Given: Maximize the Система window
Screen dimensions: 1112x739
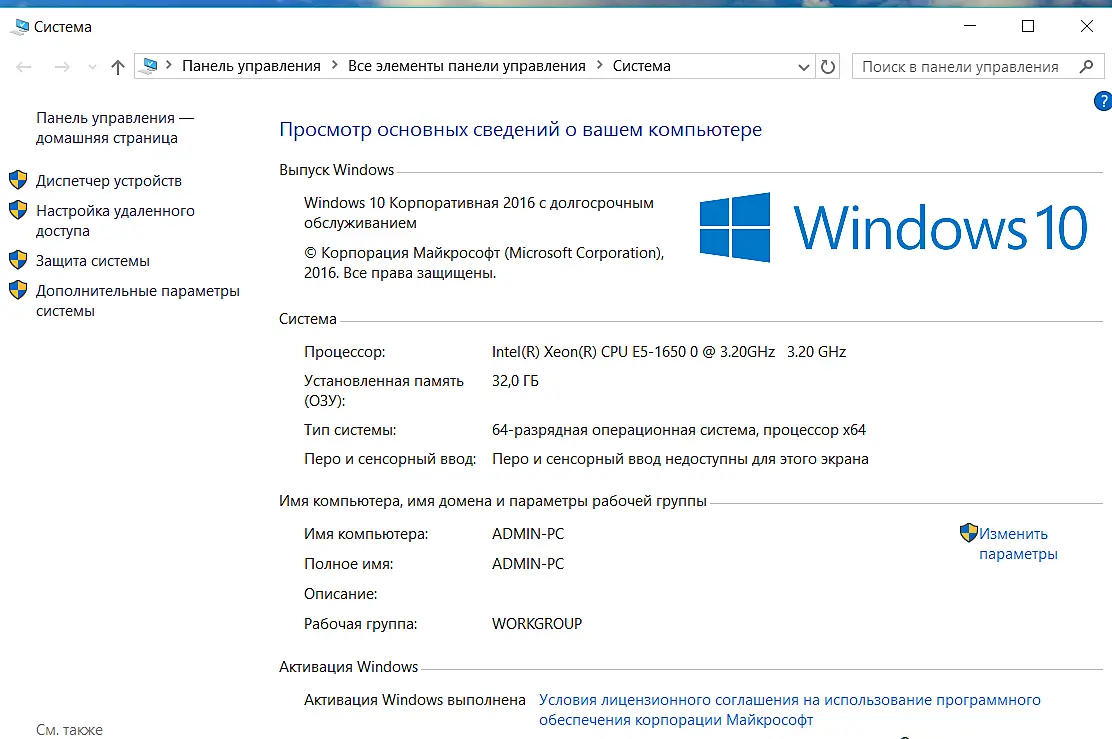Looking at the screenshot, I should click(x=1028, y=26).
